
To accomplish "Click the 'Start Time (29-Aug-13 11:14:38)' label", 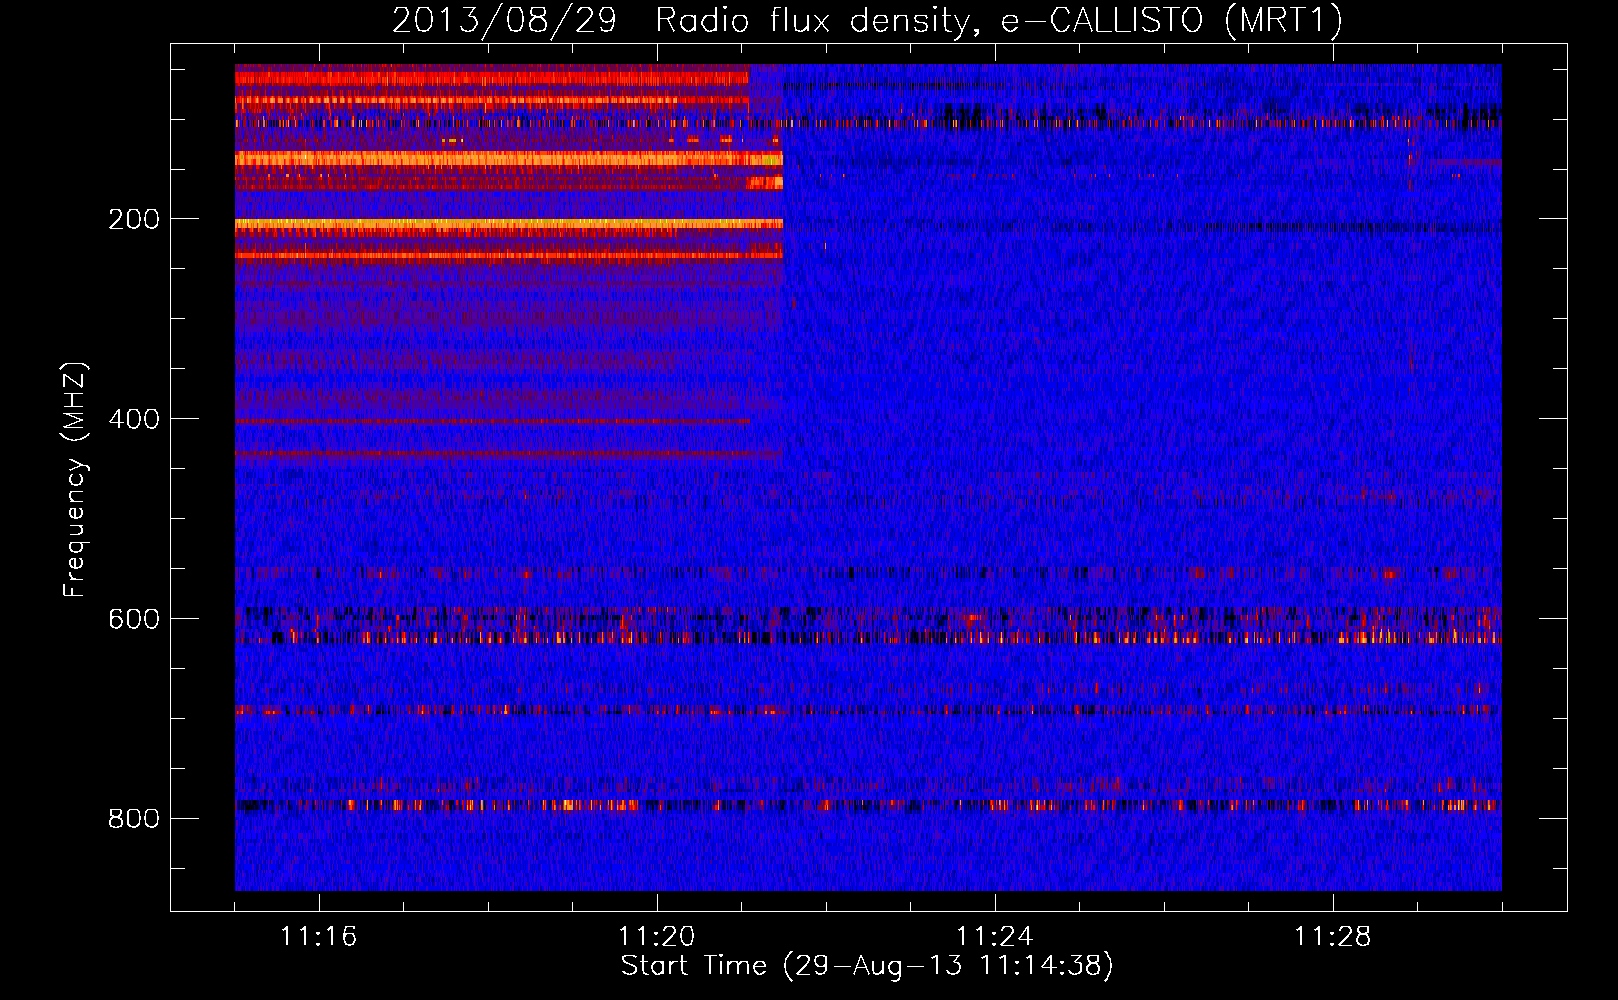I will (x=867, y=966).
